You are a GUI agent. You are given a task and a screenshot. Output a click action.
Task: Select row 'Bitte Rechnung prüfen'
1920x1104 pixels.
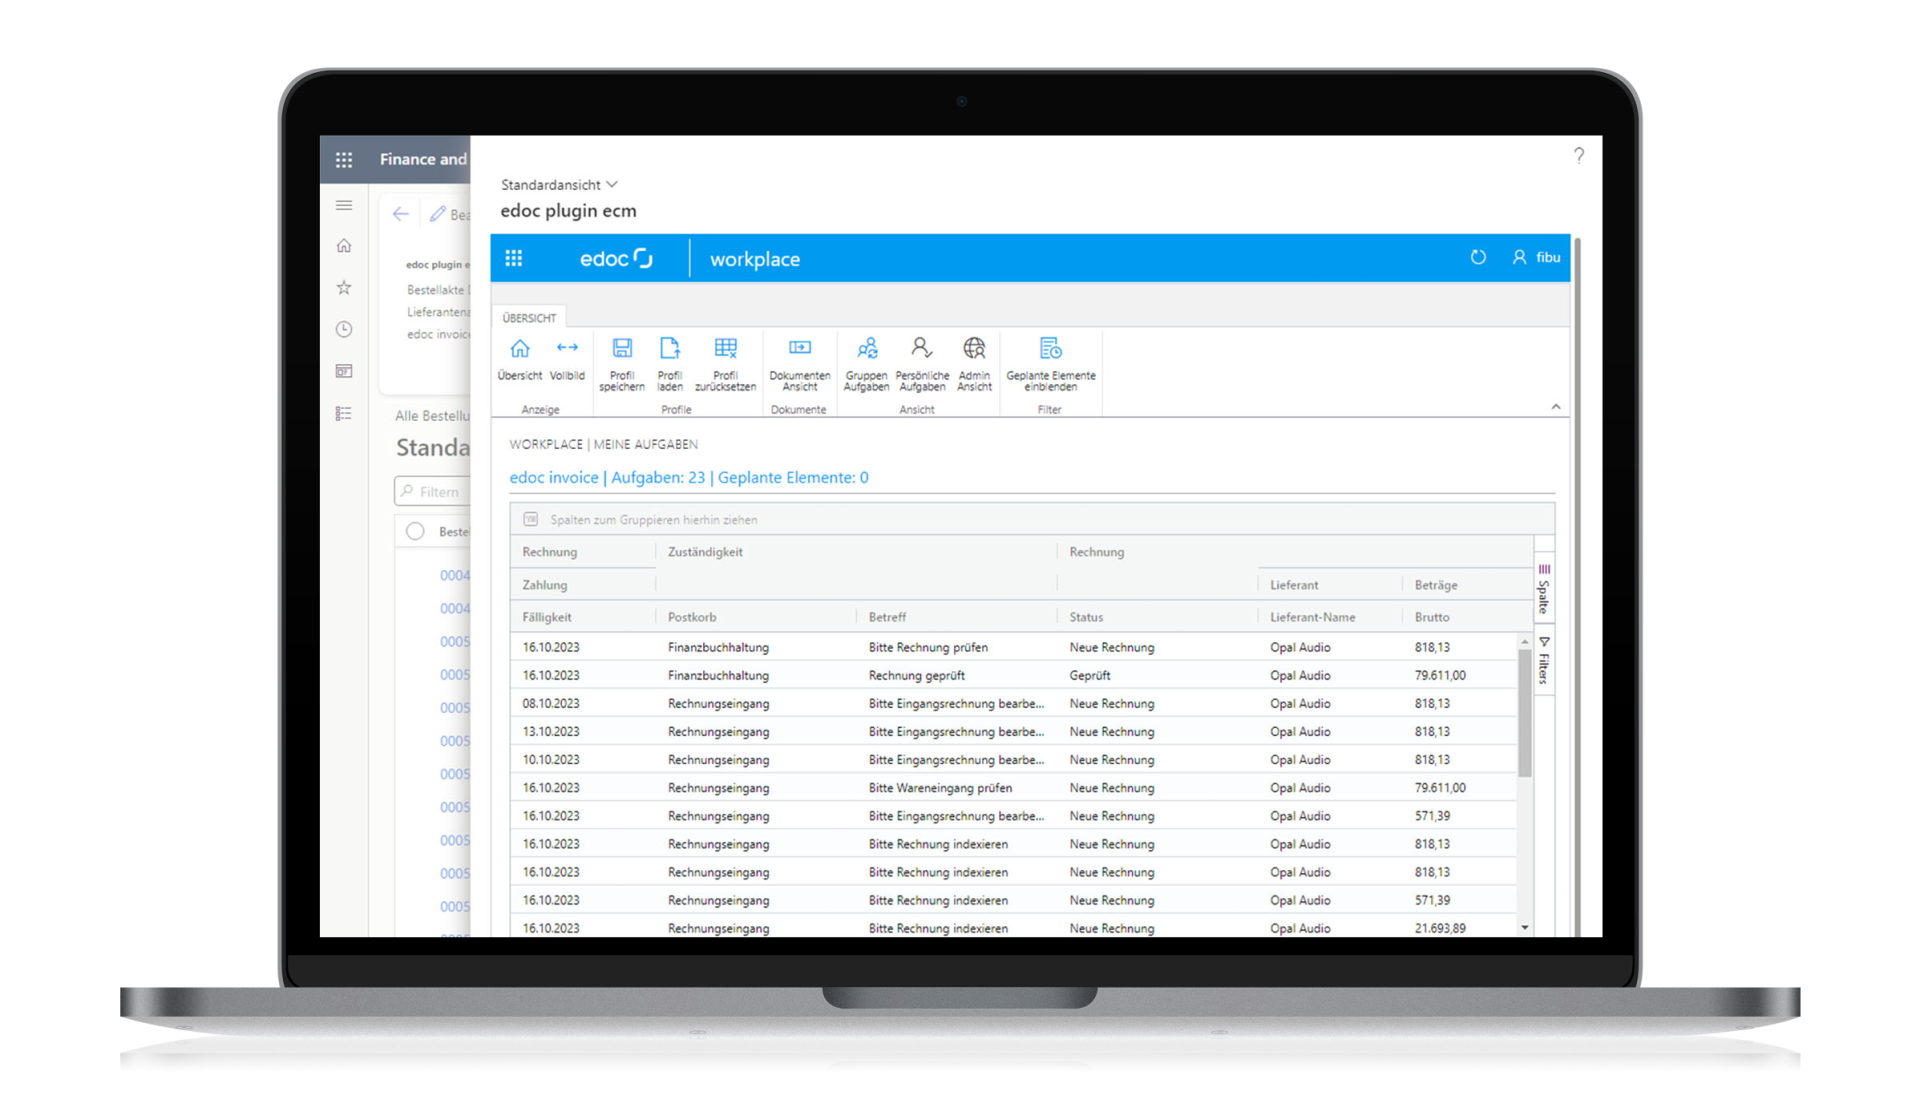click(1014, 648)
